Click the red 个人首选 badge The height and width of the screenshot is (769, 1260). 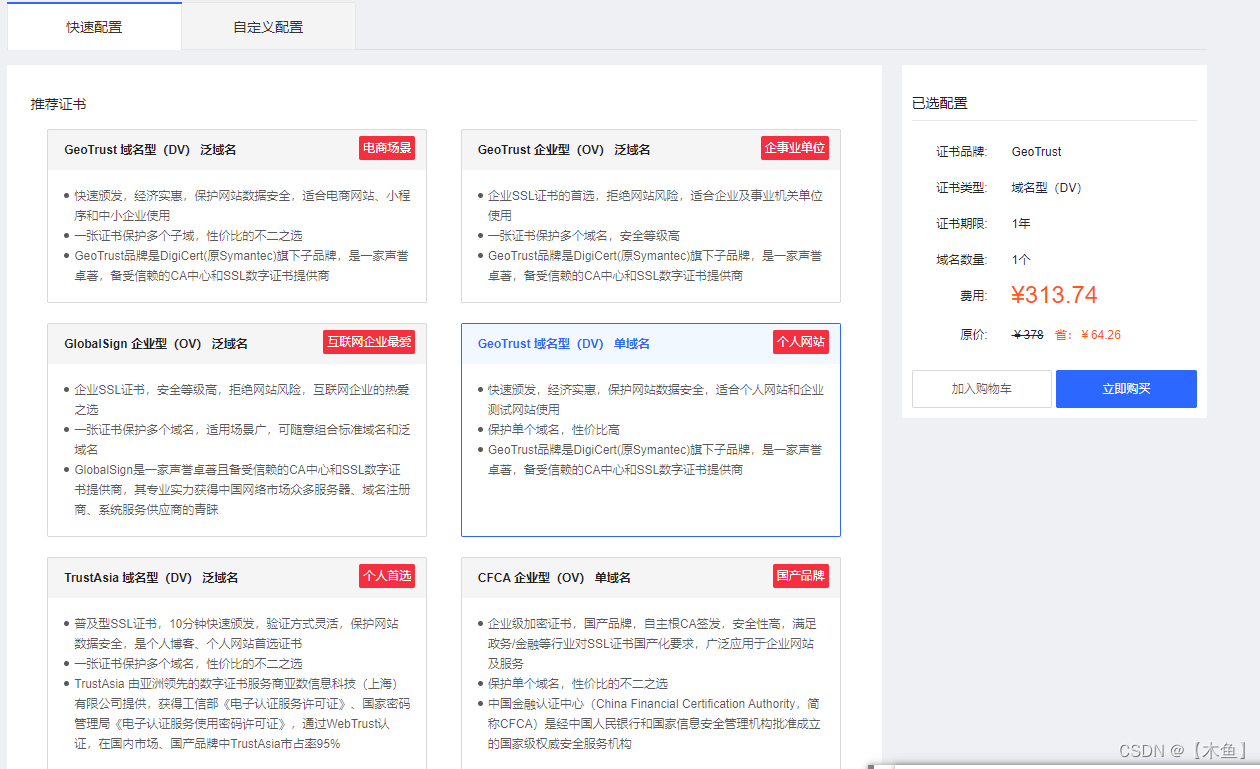coord(387,576)
